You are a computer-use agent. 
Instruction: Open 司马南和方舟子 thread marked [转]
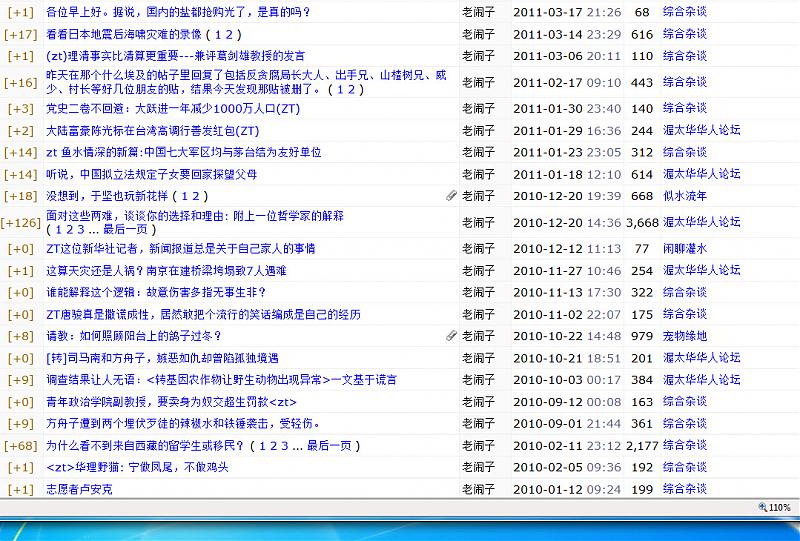tap(162, 358)
